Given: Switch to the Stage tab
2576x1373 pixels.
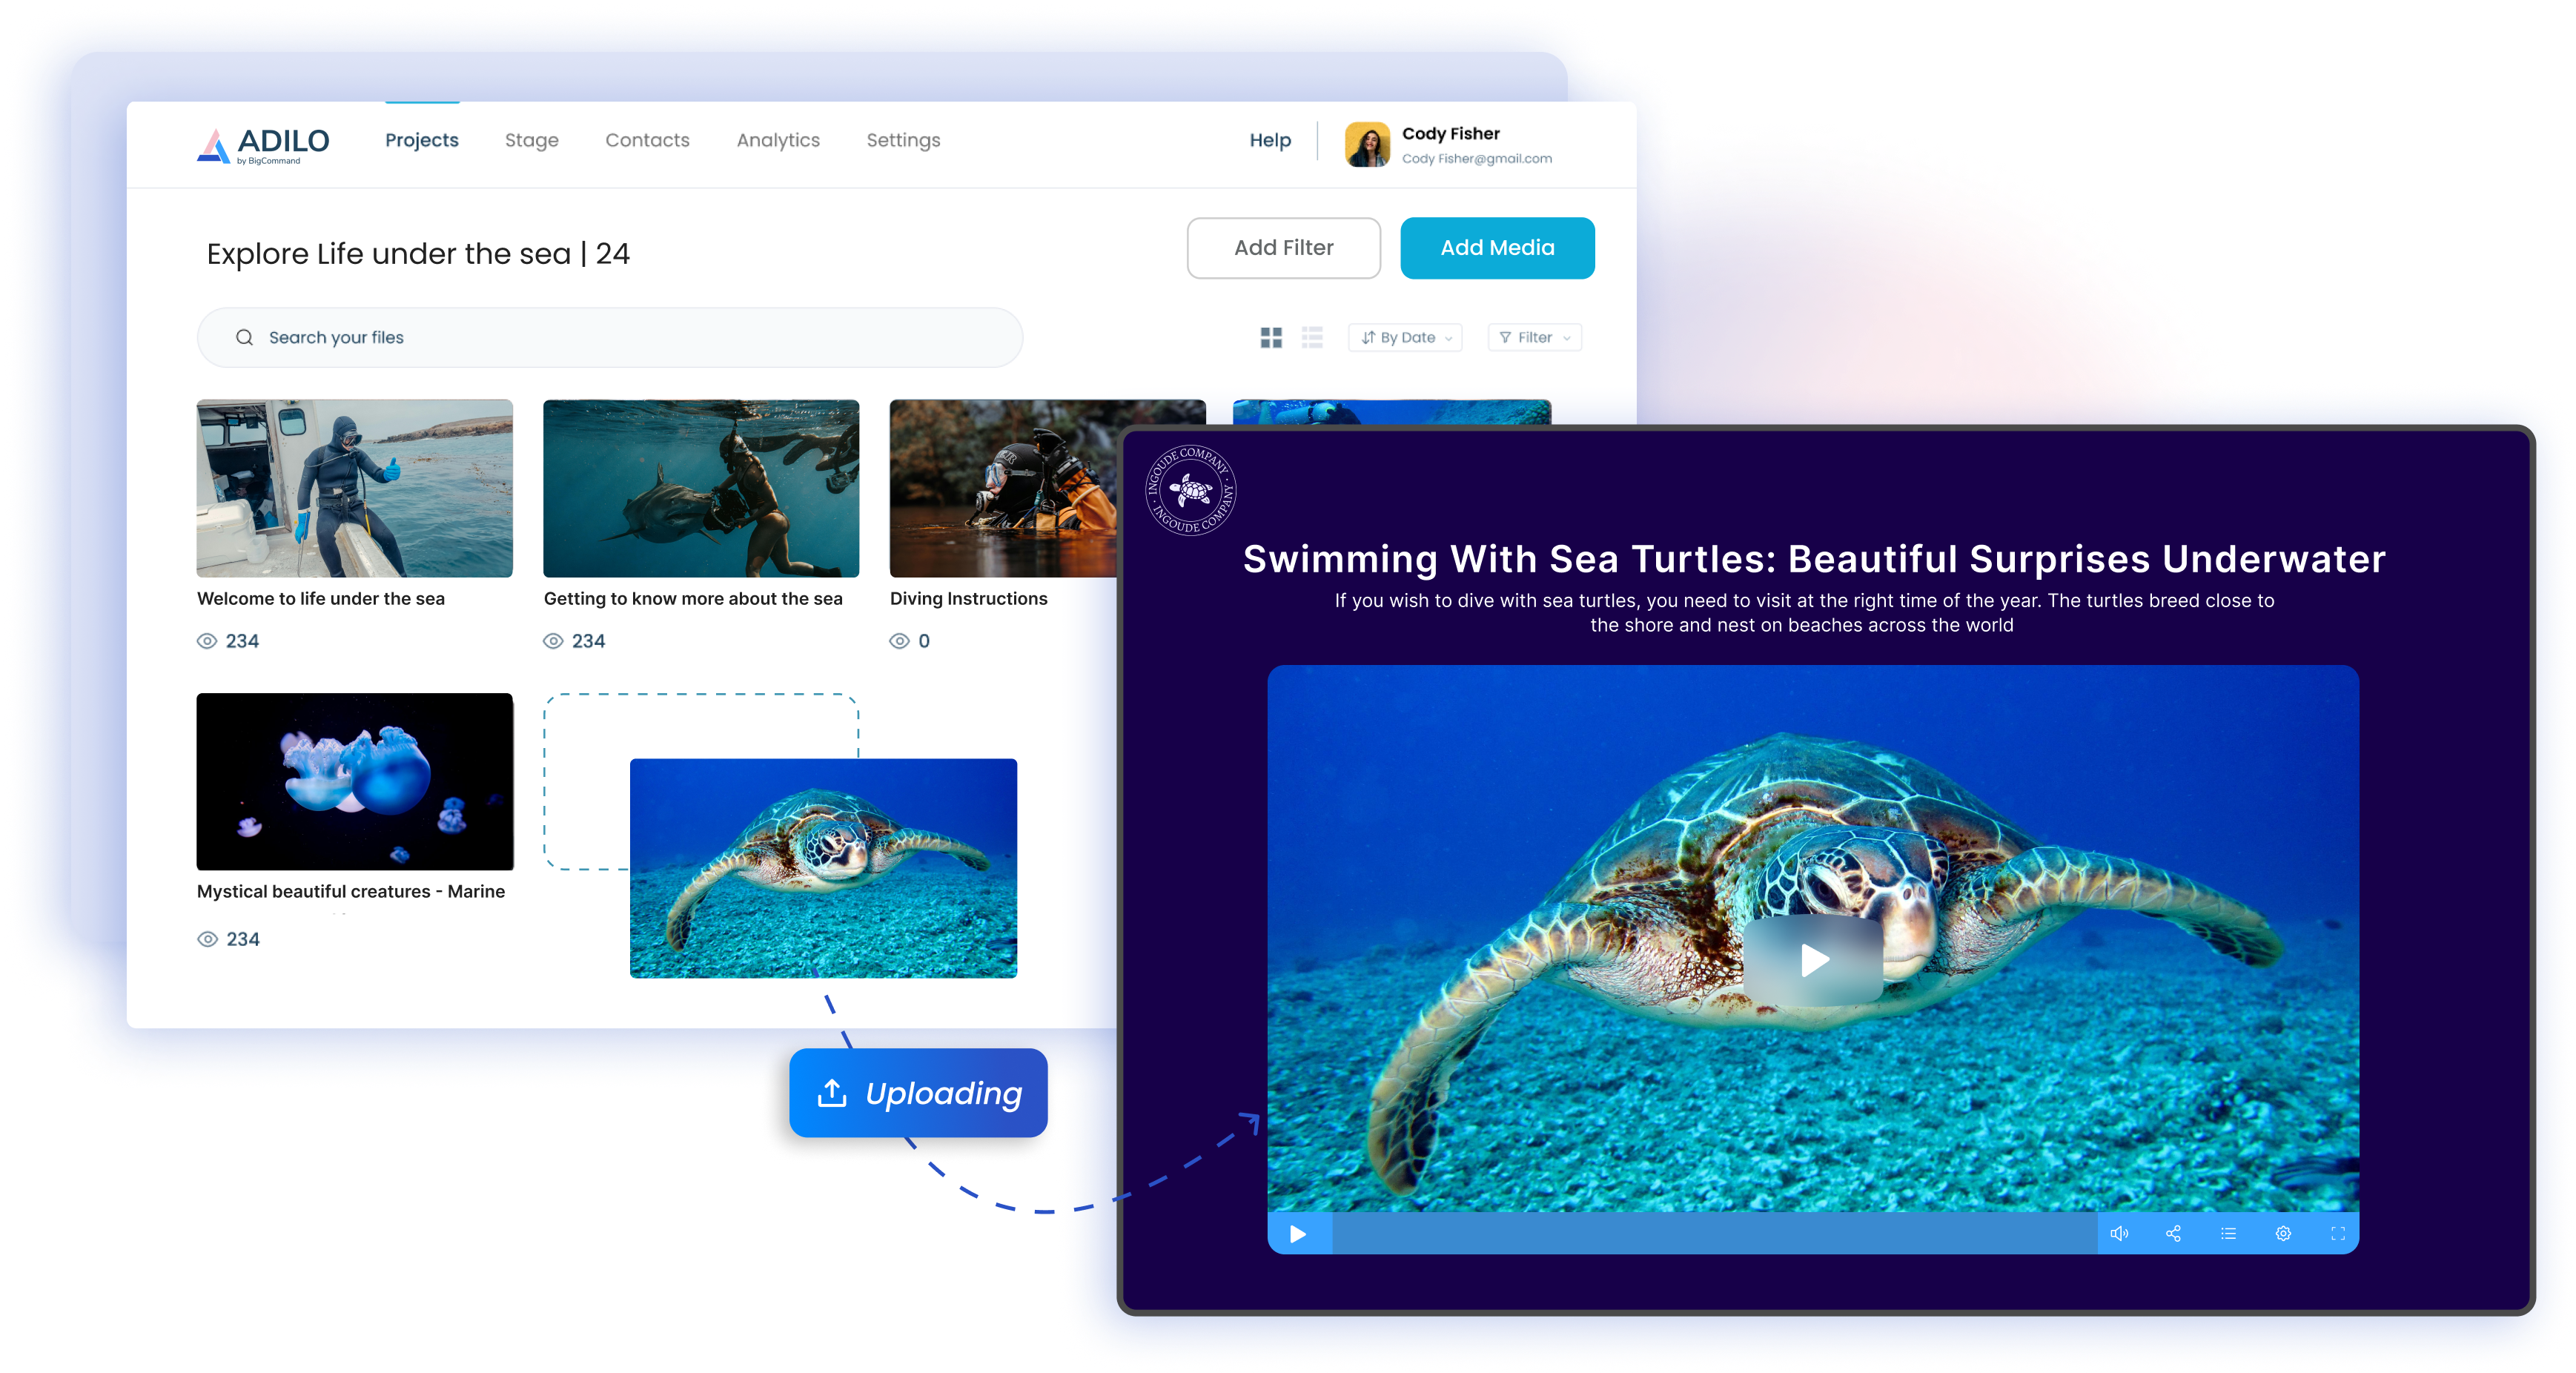Looking at the screenshot, I should (x=530, y=139).
